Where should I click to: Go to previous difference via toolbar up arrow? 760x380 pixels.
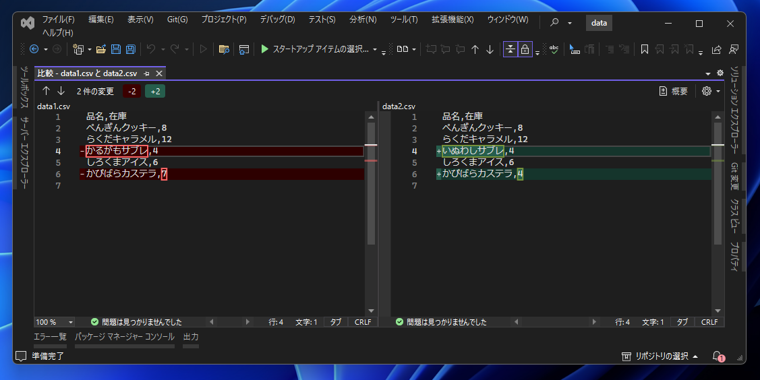[475, 49]
